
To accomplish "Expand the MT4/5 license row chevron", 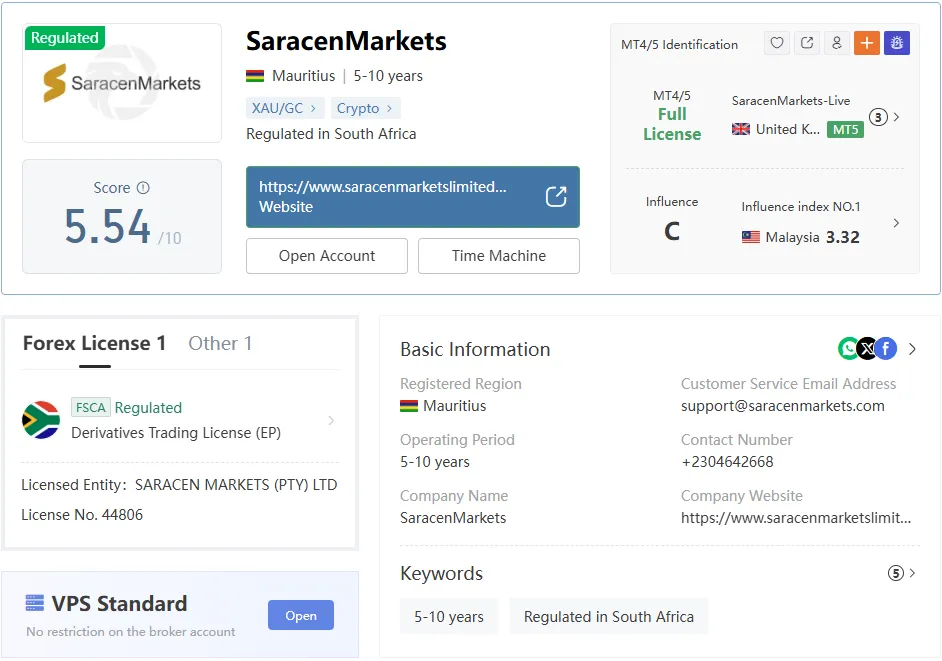I will [x=896, y=117].
